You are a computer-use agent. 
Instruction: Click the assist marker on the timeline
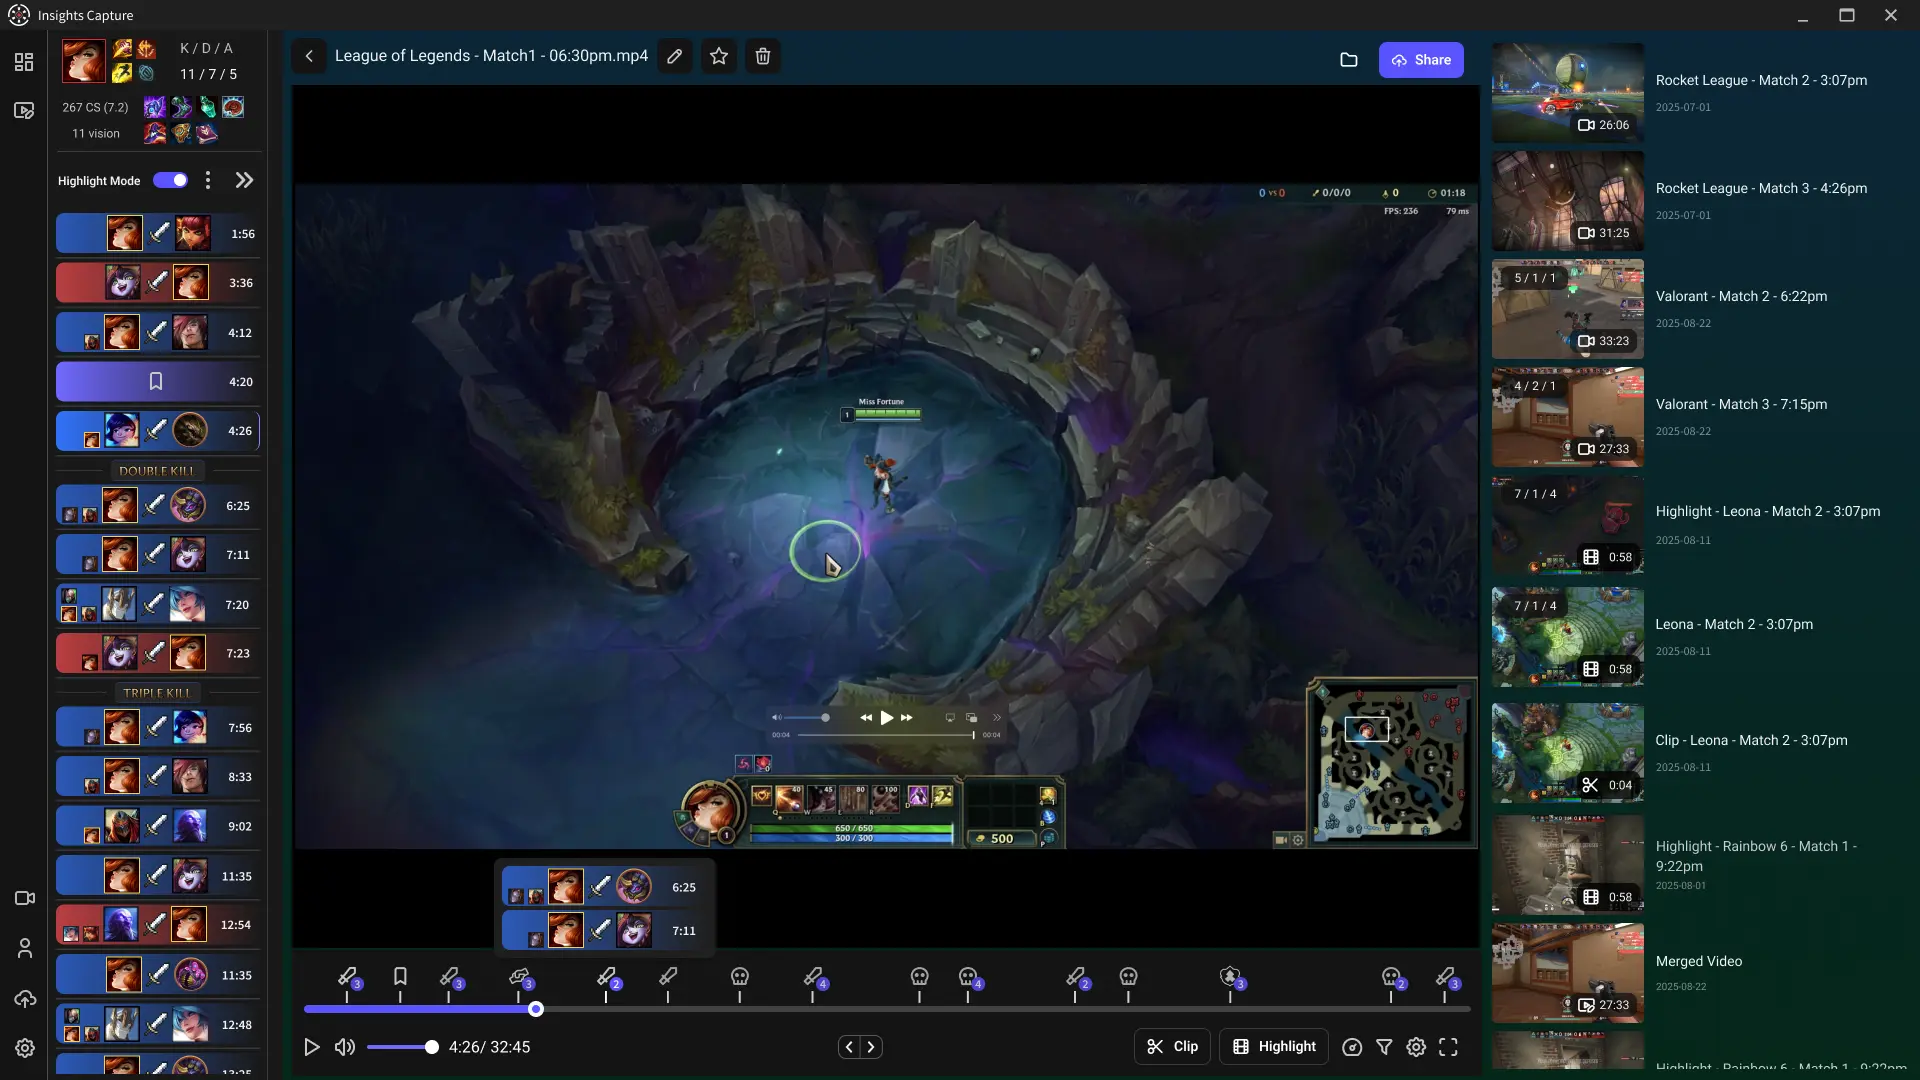519,977
